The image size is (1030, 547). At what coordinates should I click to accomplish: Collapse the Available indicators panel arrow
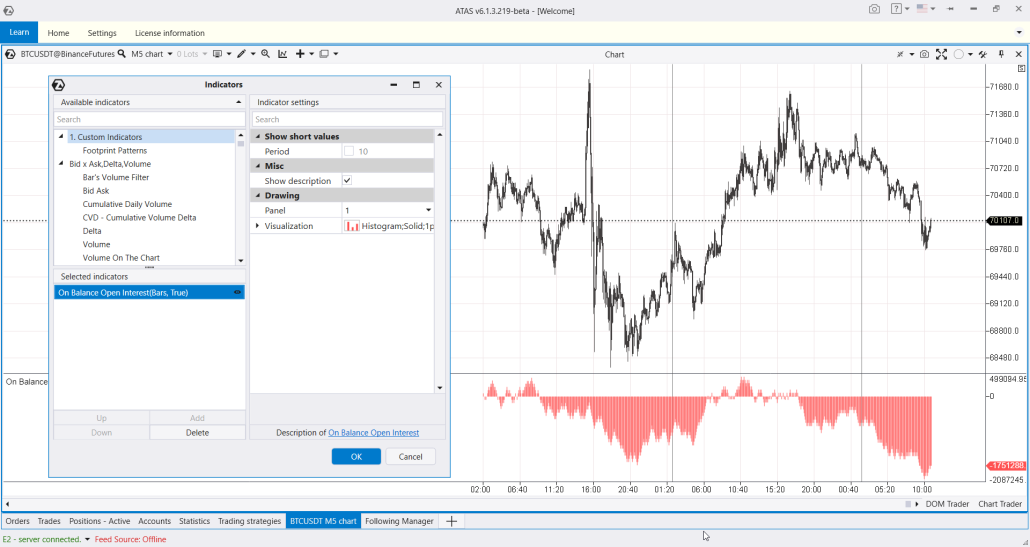click(238, 102)
